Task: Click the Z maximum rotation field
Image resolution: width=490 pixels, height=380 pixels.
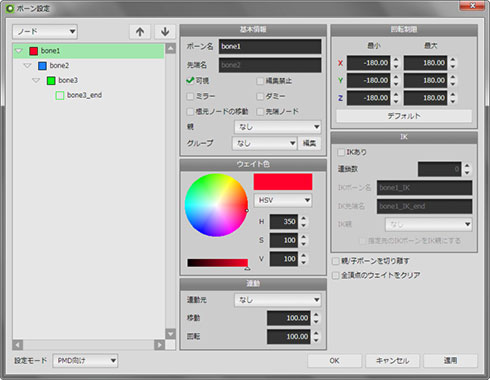Action: [x=425, y=98]
